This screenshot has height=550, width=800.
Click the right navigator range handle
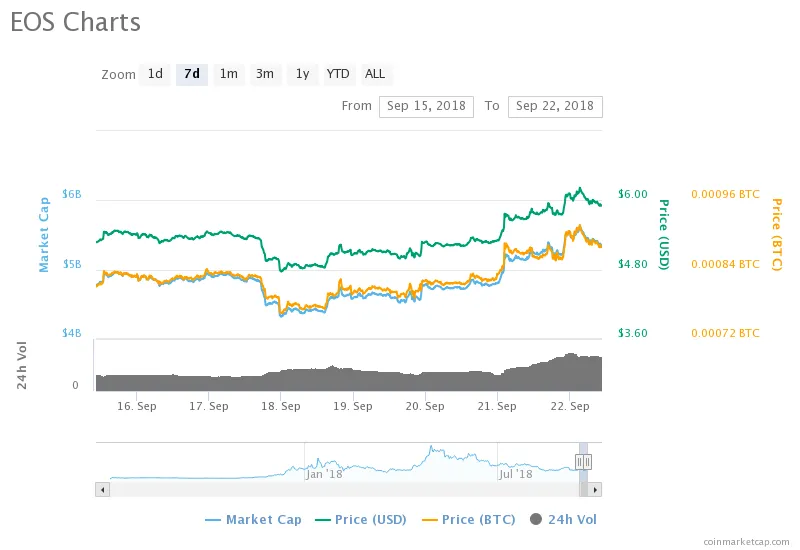click(x=587, y=462)
